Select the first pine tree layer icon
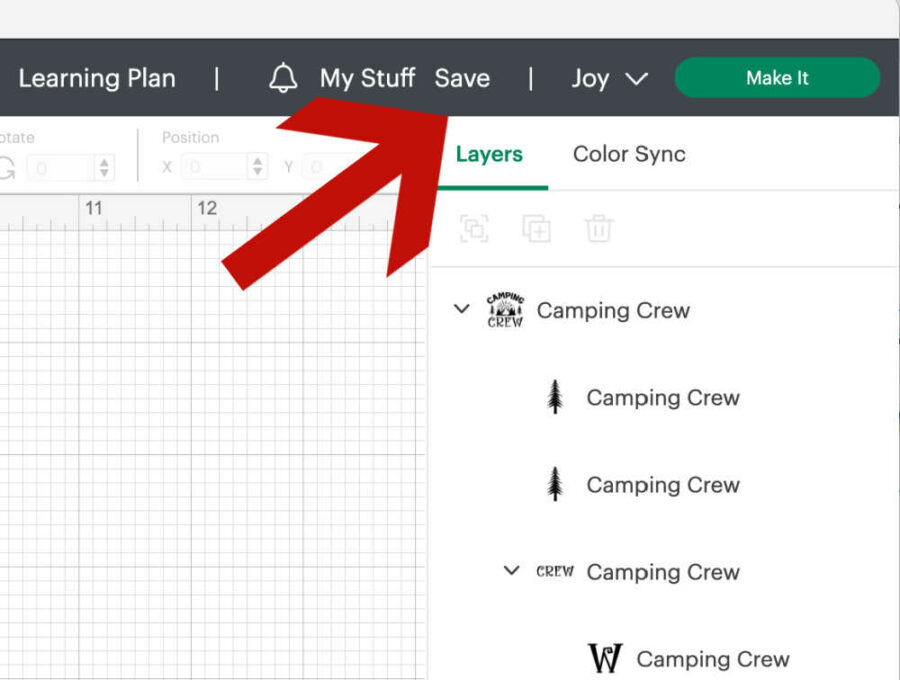The width and height of the screenshot is (900, 680). (555, 397)
